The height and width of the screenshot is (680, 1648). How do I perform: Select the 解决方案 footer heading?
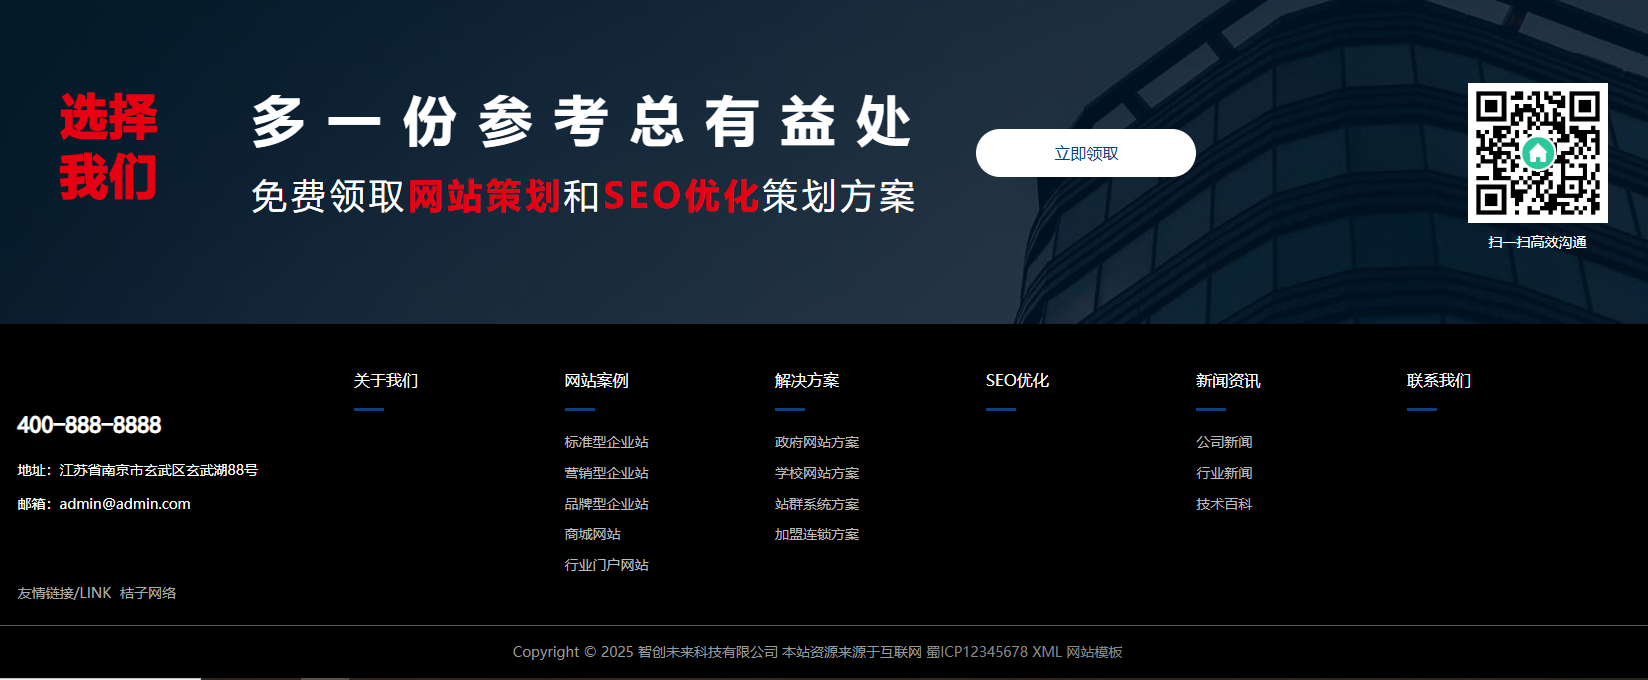click(806, 381)
